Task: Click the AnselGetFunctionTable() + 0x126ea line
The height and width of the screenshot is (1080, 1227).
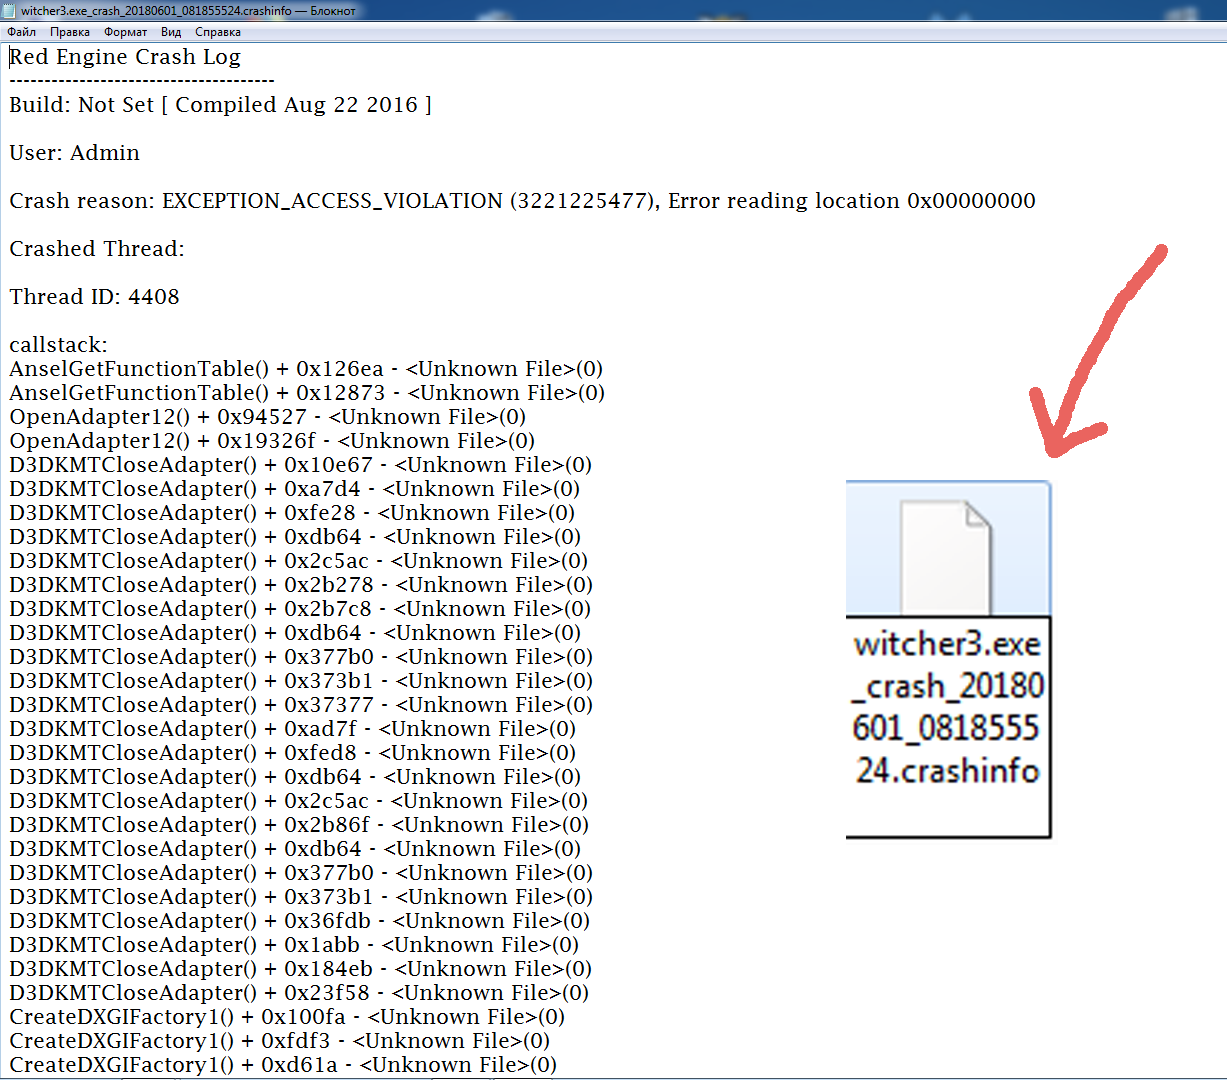Action: tap(306, 369)
